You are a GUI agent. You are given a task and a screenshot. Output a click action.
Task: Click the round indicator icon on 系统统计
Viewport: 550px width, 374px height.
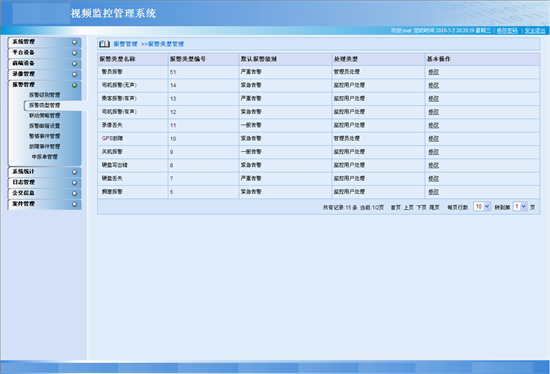[74, 172]
